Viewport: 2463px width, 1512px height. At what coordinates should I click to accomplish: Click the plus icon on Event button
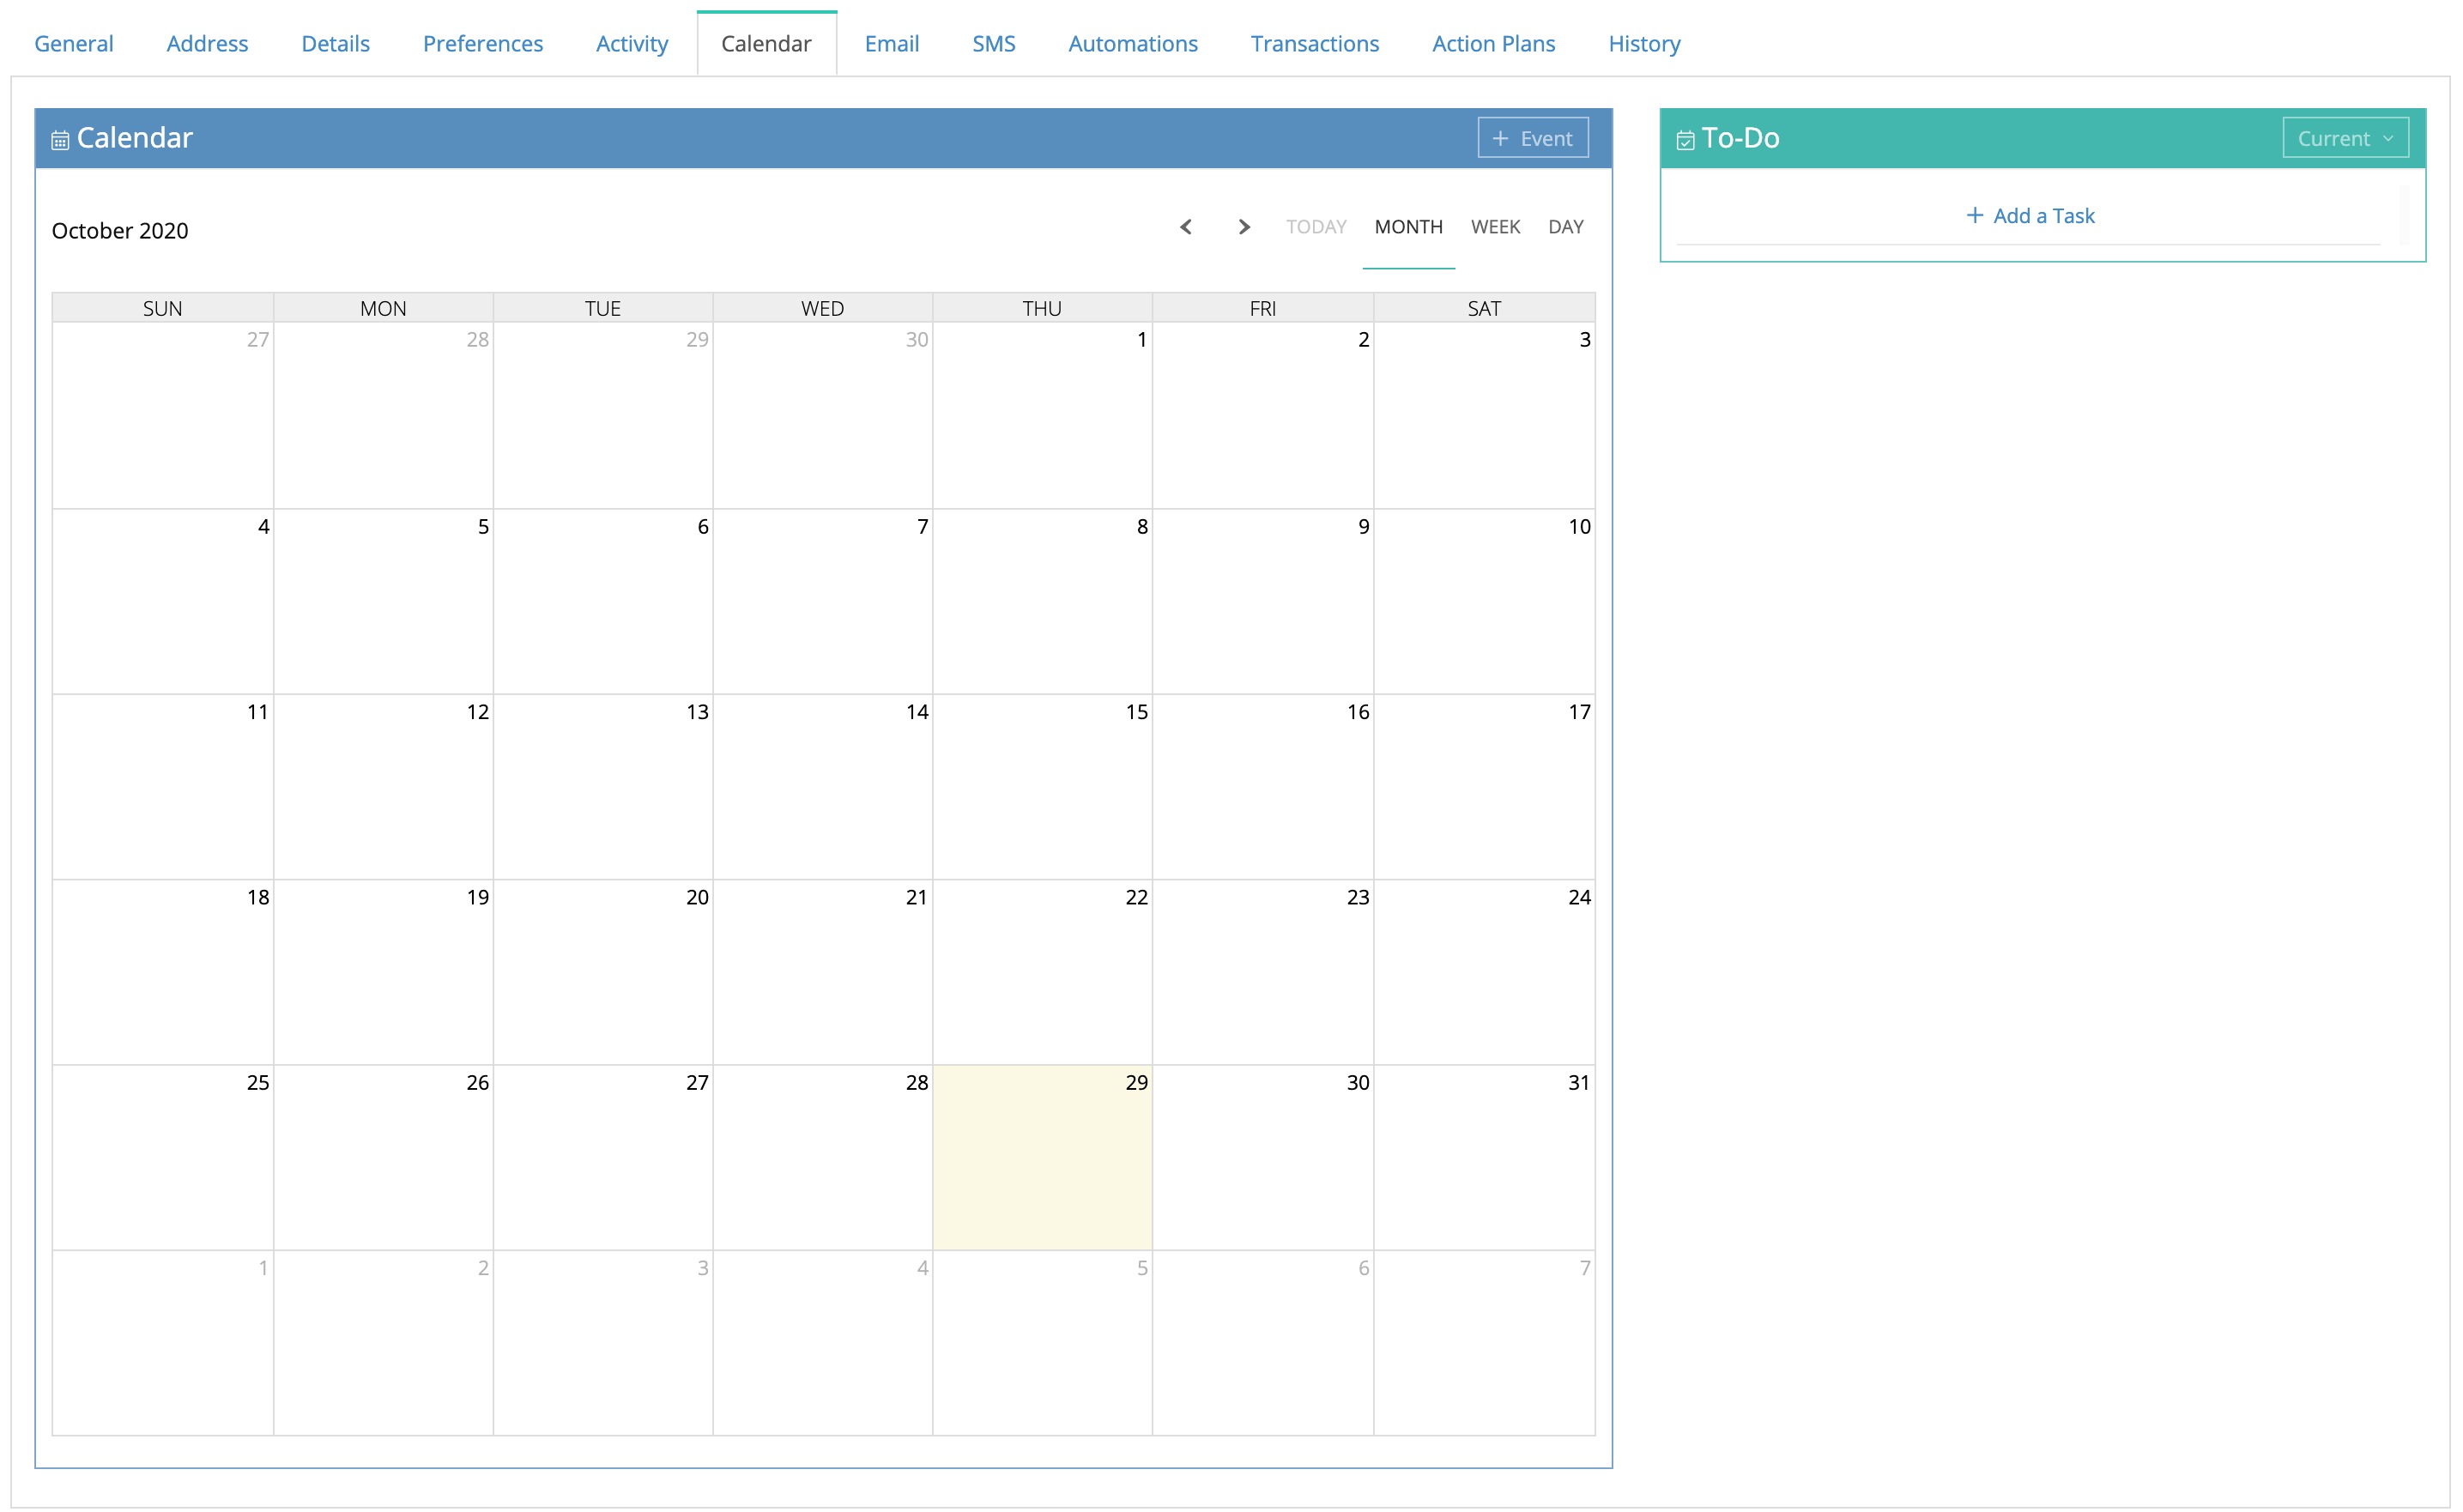click(1499, 139)
